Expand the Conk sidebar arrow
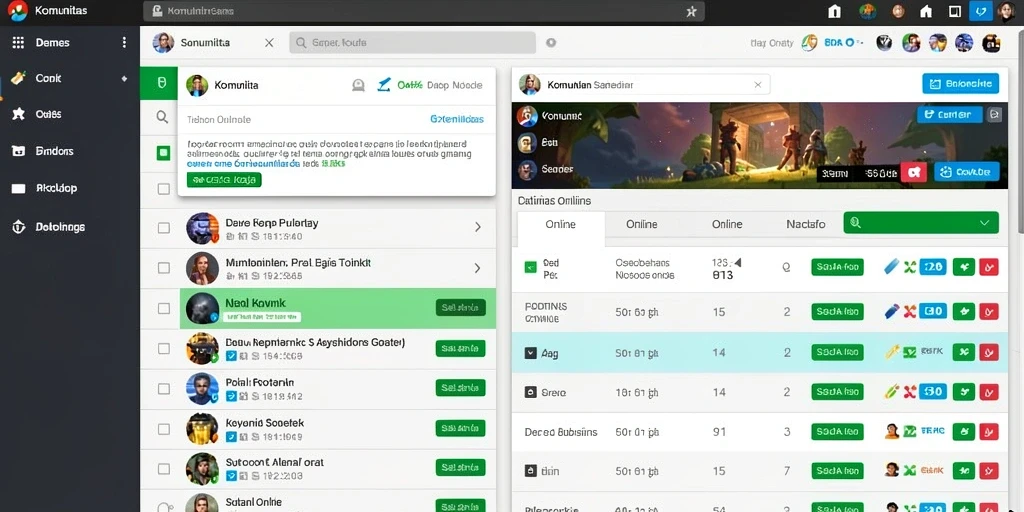The height and width of the screenshot is (512, 1024). tap(124, 78)
